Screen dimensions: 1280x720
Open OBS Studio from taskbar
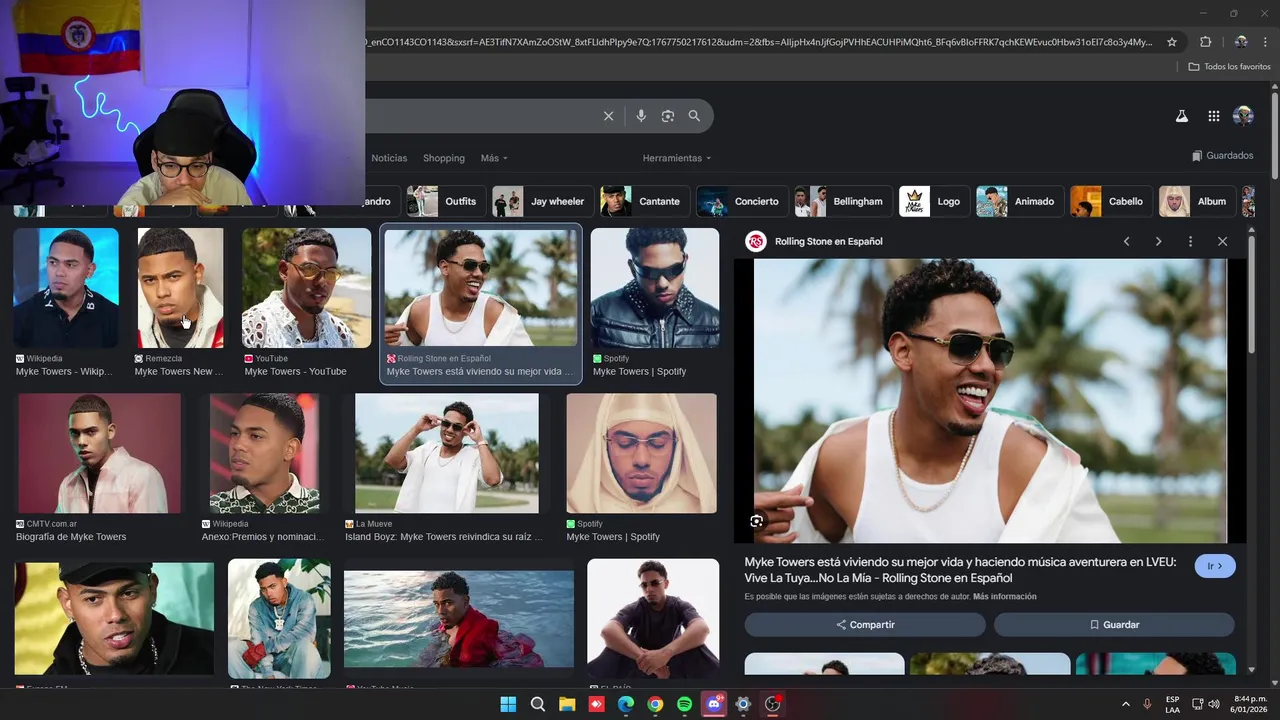pyautogui.click(x=772, y=704)
